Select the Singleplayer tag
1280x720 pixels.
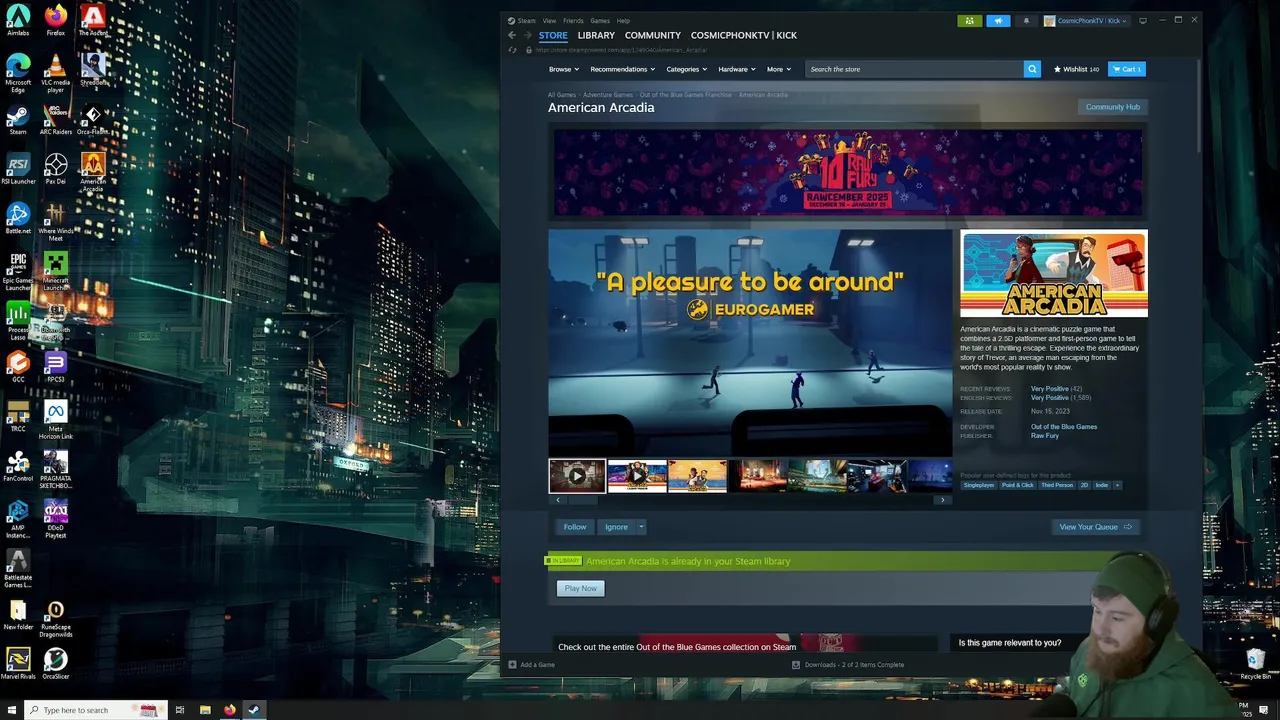tap(979, 485)
